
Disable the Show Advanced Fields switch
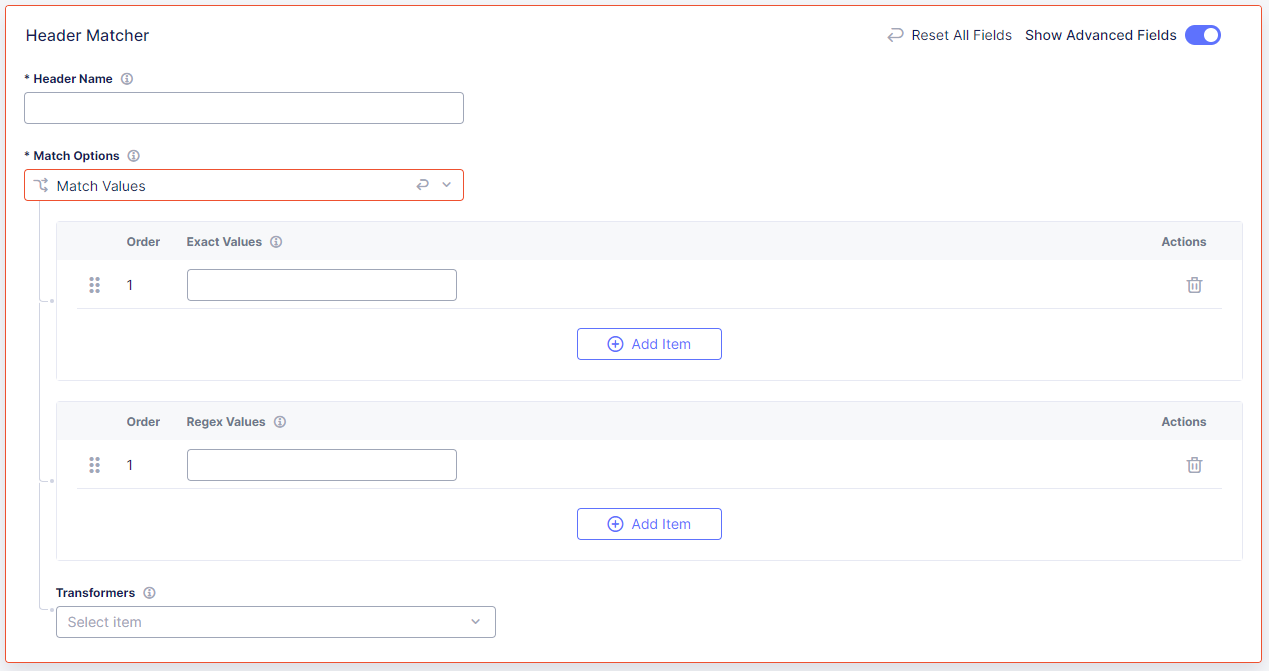pos(1203,35)
